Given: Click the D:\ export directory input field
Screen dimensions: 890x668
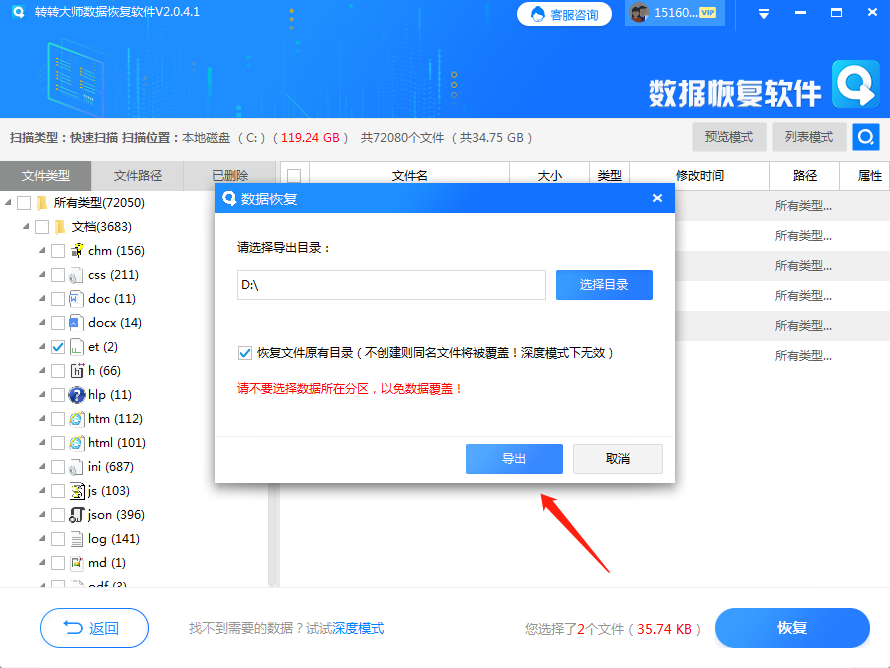Looking at the screenshot, I should click(390, 285).
